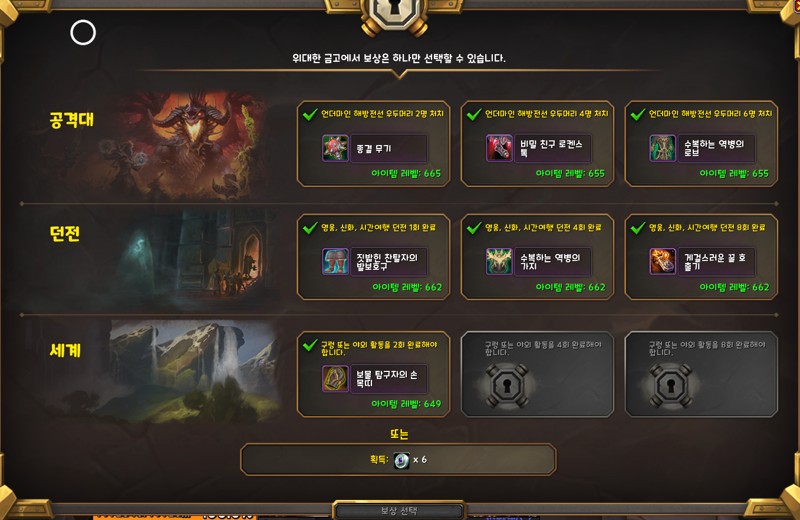Click the 세계 landscape artwork

[194, 372]
